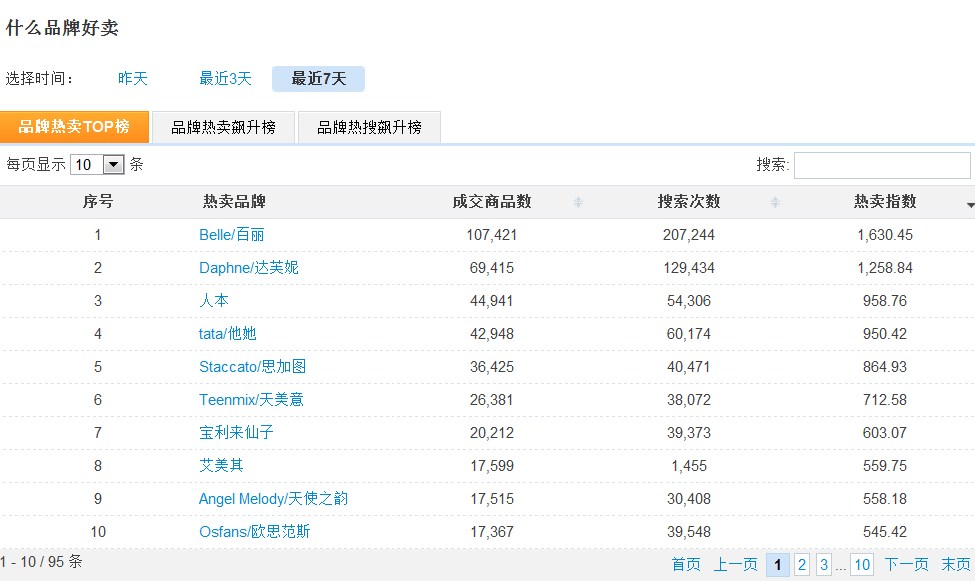The width and height of the screenshot is (975, 581).
Task: Open Angel Melody/天使之韵 brand link
Action: point(273,499)
